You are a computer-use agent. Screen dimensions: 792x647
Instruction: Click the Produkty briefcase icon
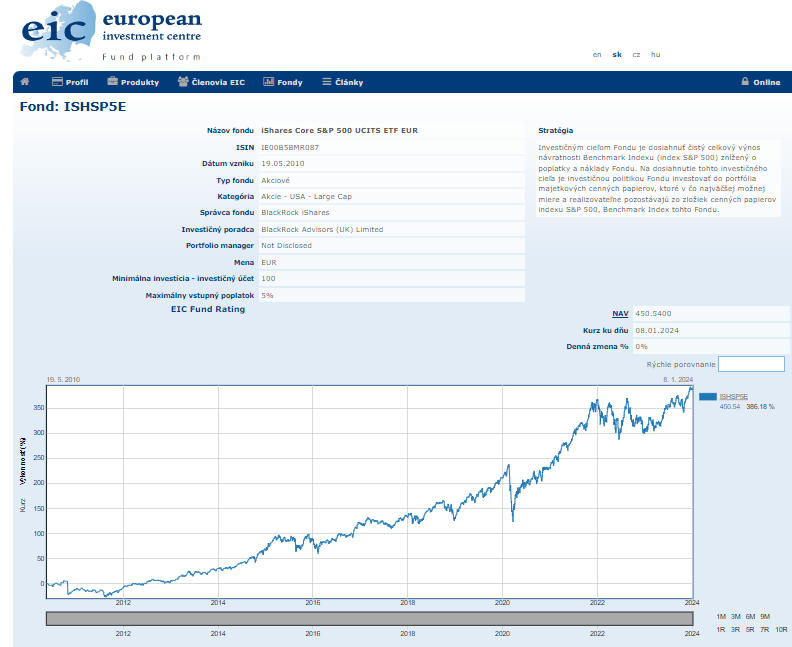pos(113,82)
